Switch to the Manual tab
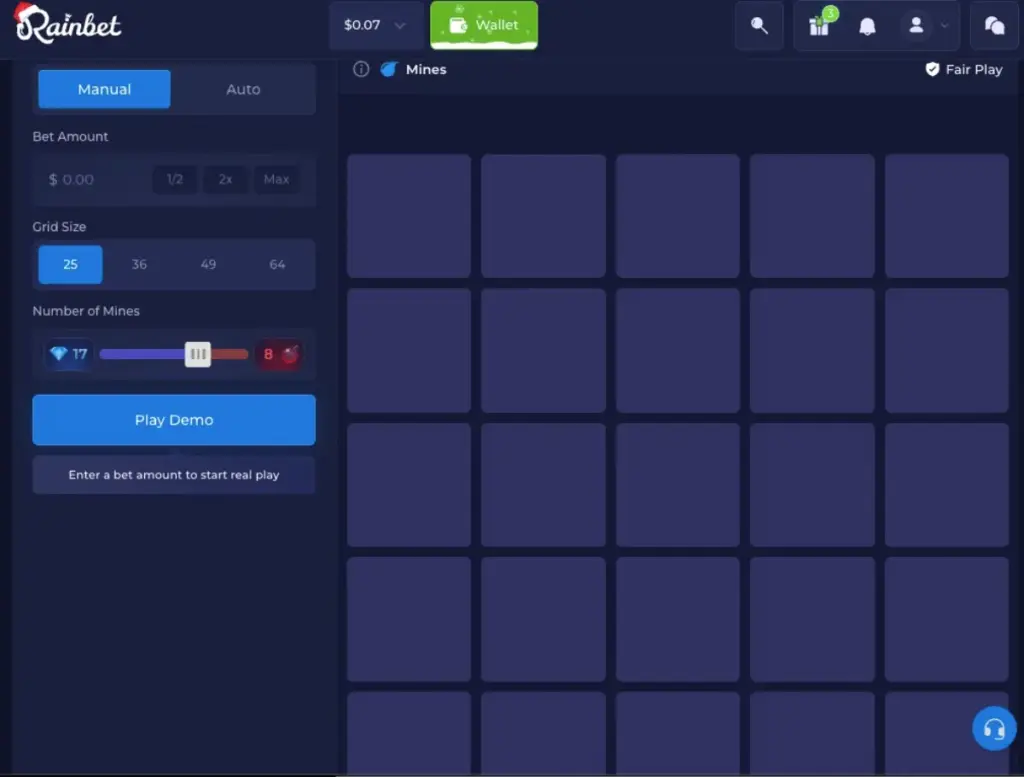Screen dimensions: 1024x777 [x=104, y=89]
